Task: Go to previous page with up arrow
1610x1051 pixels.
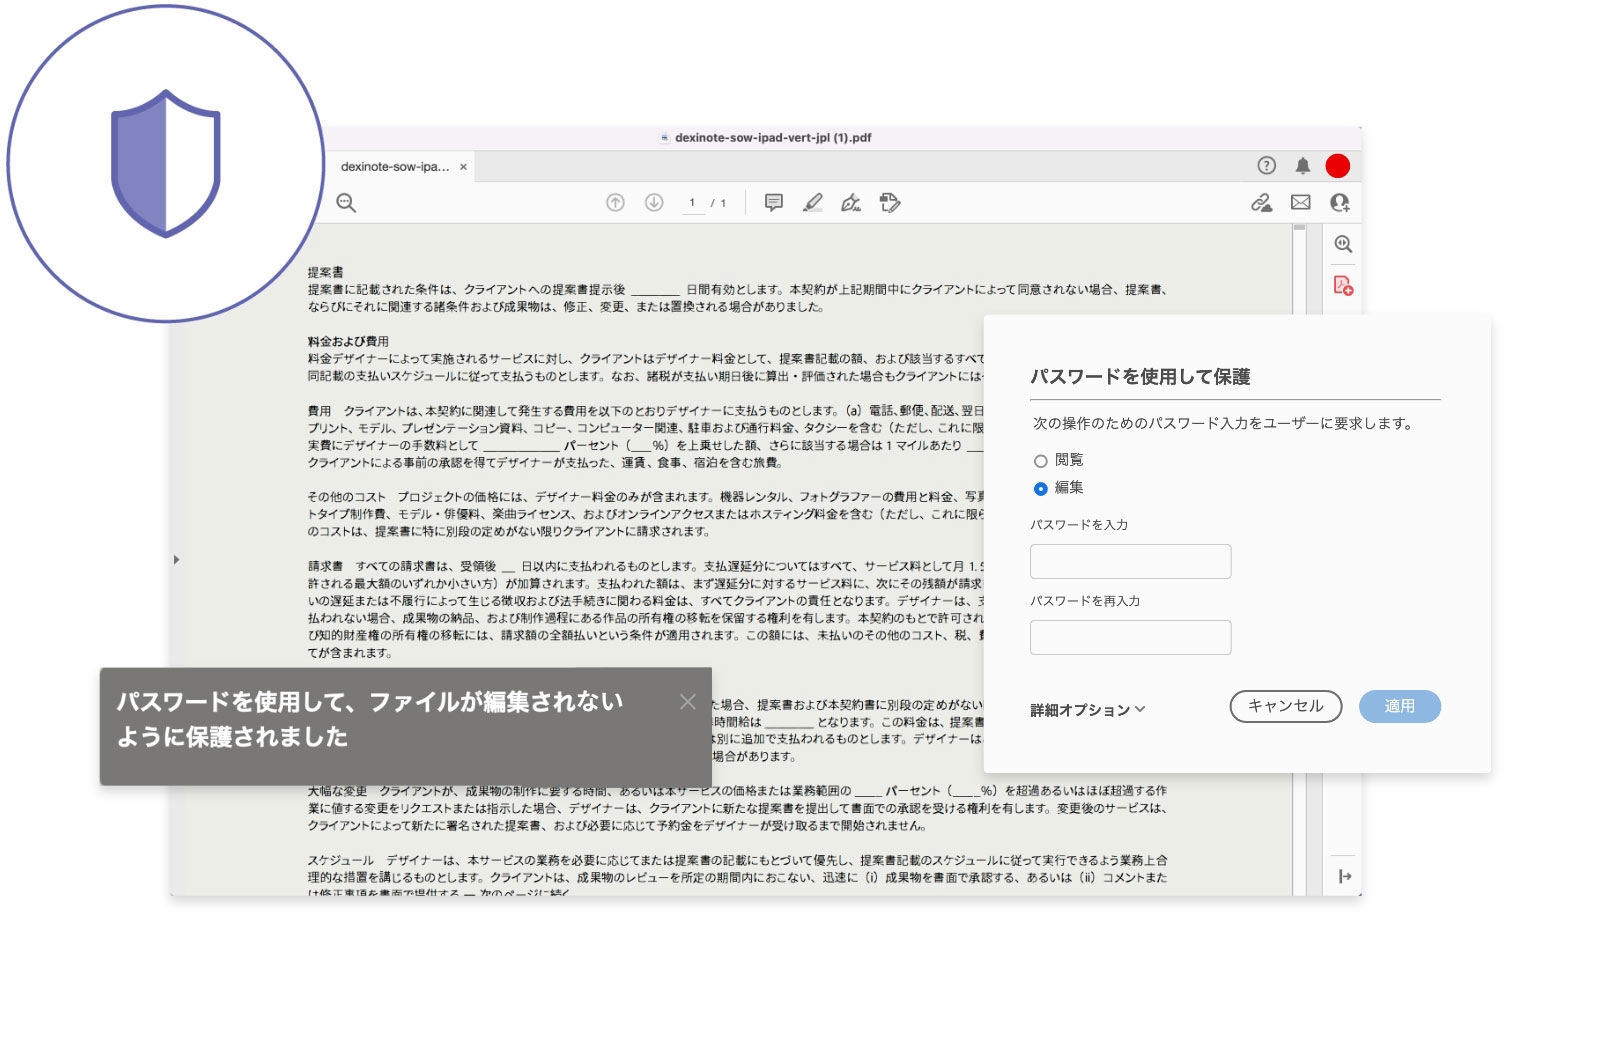Action: point(615,203)
